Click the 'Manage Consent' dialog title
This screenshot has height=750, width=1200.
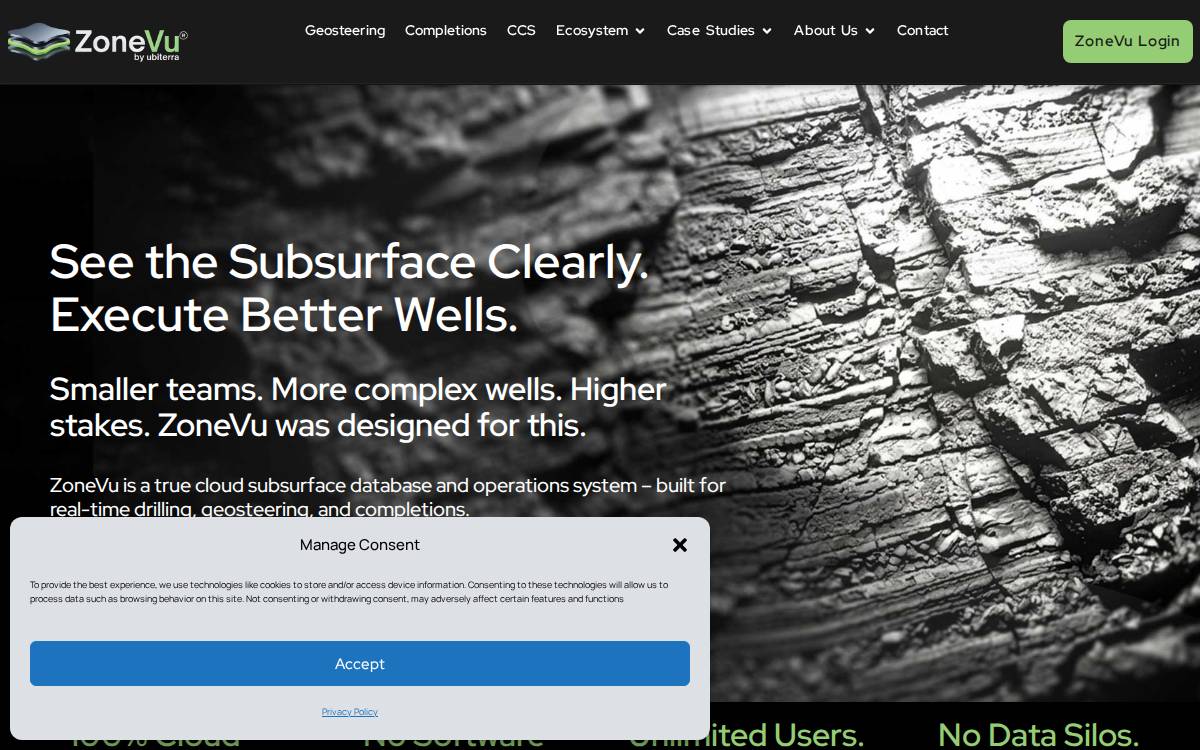coord(360,545)
